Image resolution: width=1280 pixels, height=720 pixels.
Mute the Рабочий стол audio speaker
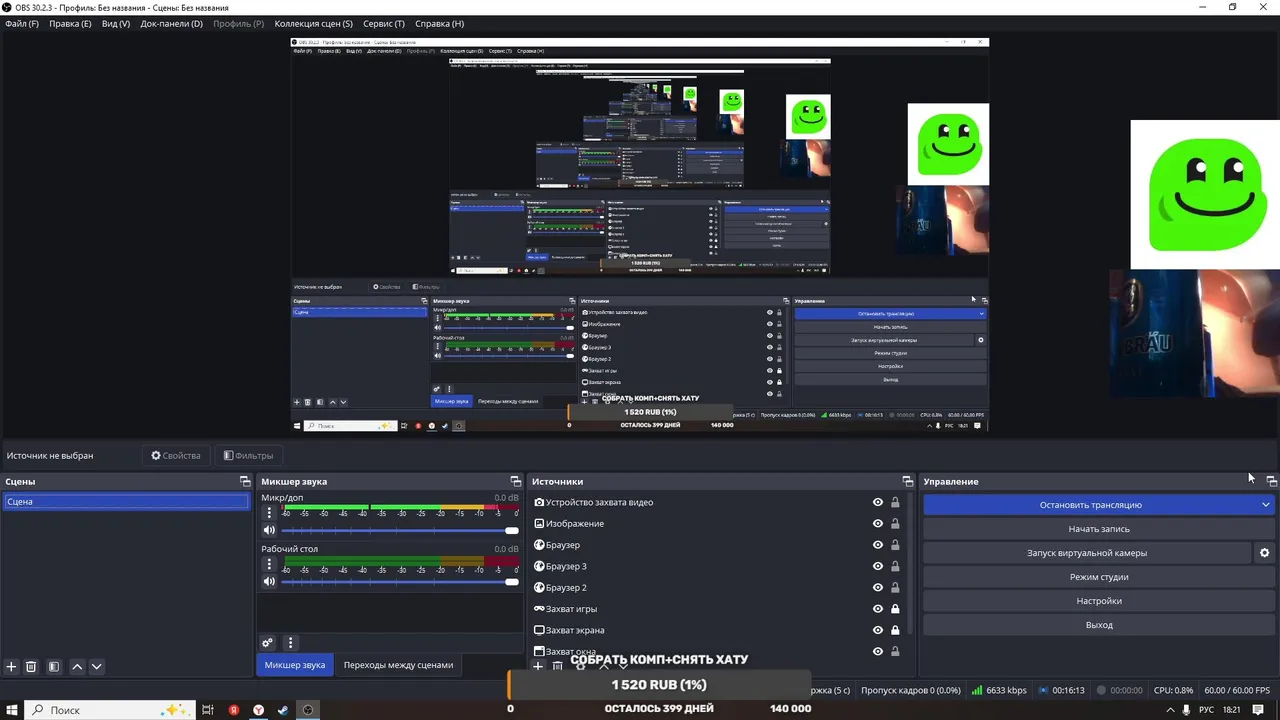(x=269, y=581)
